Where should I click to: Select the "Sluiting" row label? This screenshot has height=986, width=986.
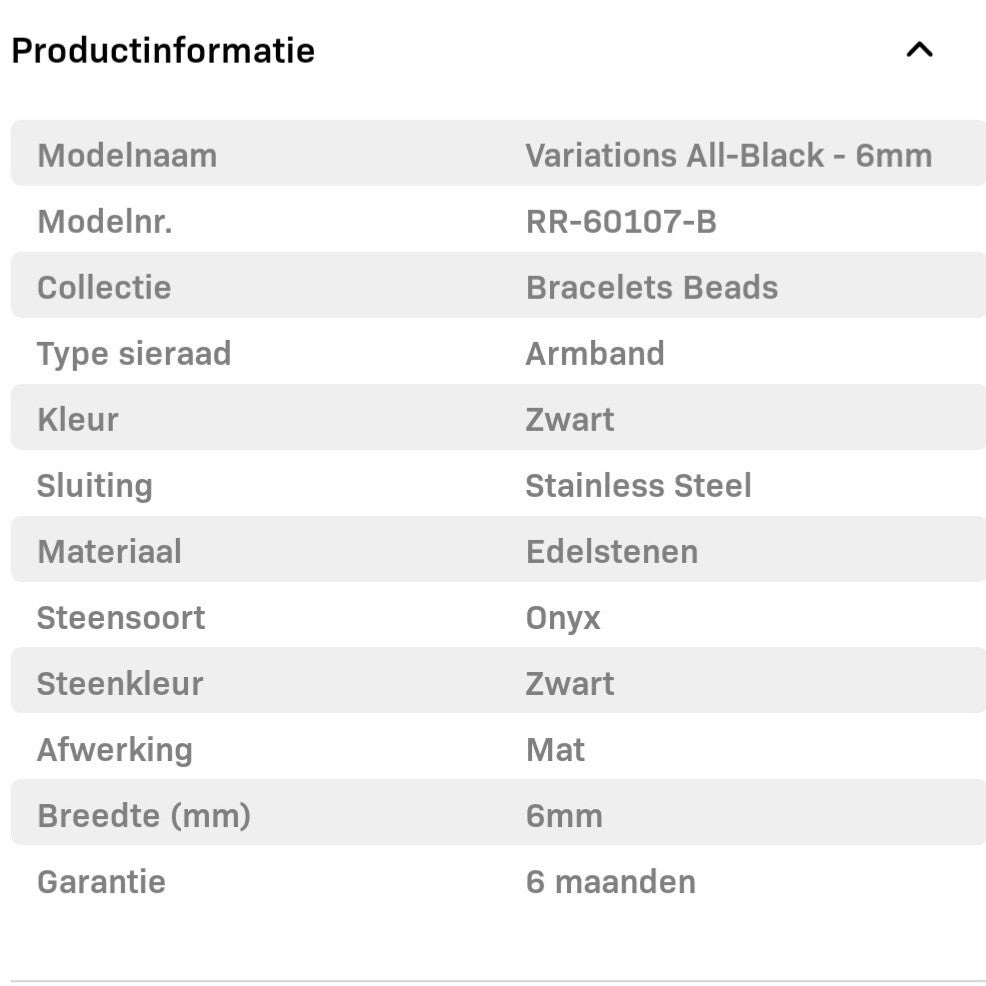point(95,485)
